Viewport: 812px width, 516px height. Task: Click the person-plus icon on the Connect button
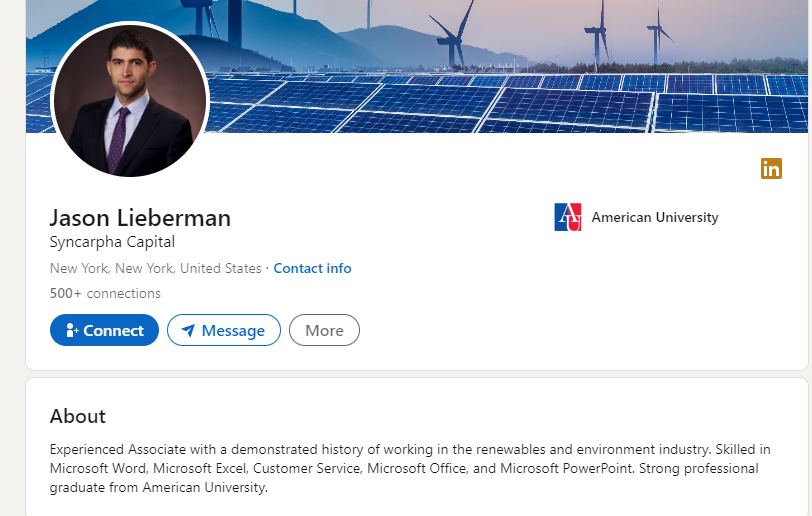(x=72, y=331)
